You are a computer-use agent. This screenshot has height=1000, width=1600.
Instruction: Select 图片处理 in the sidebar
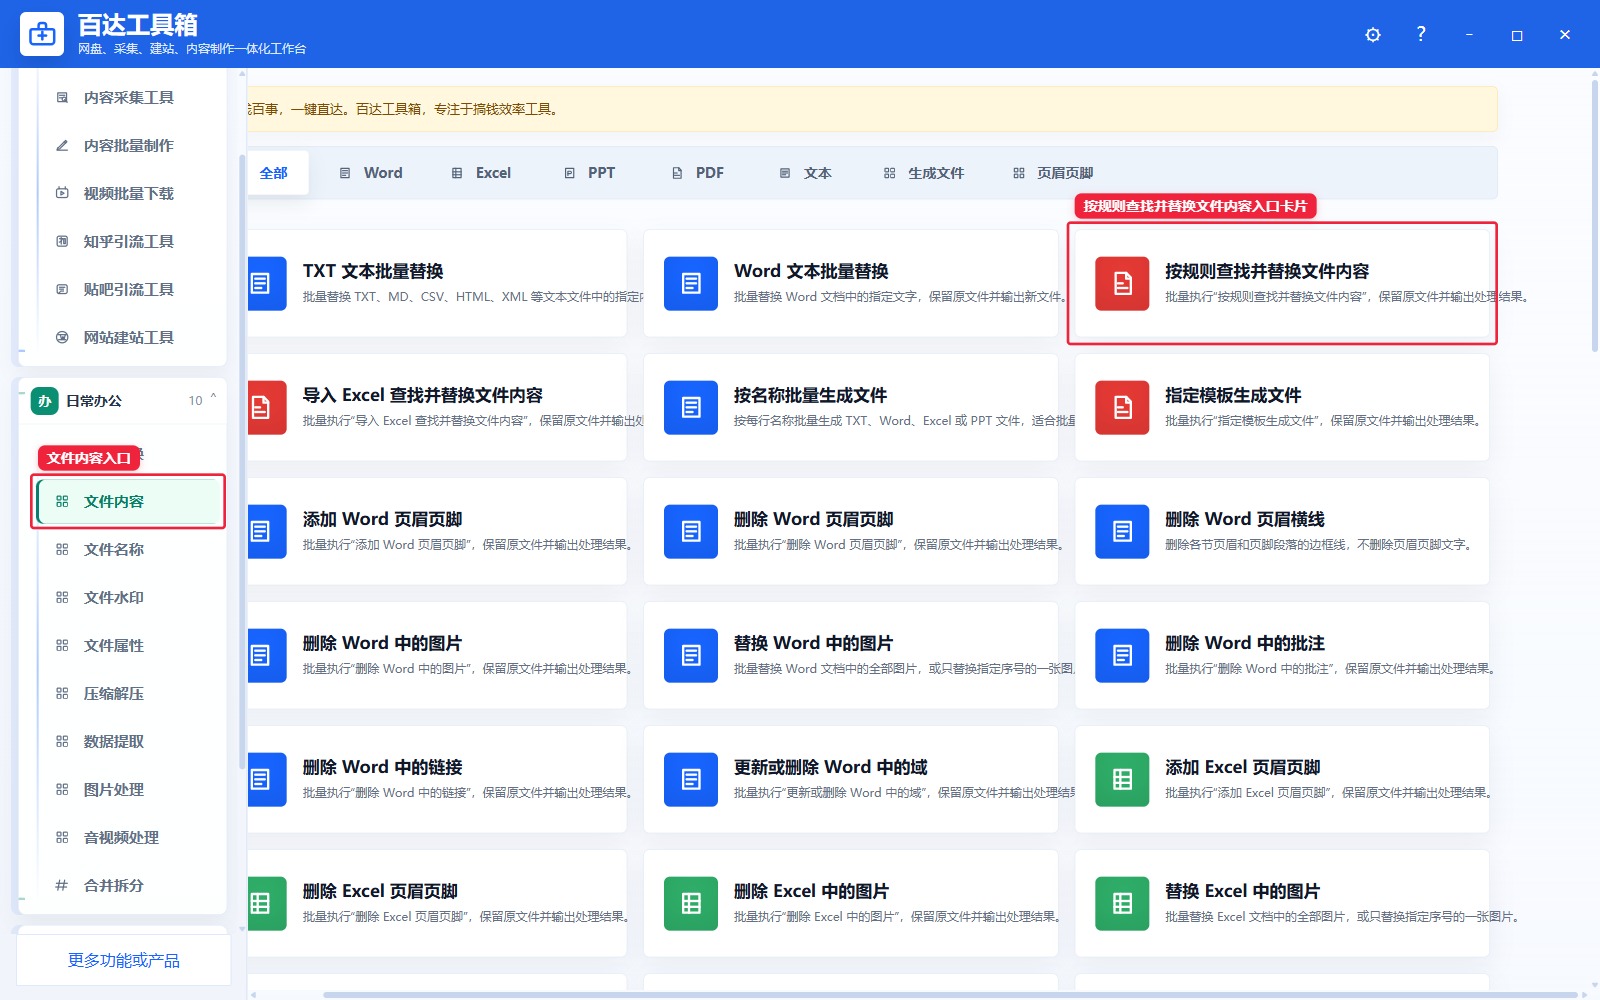coord(128,789)
